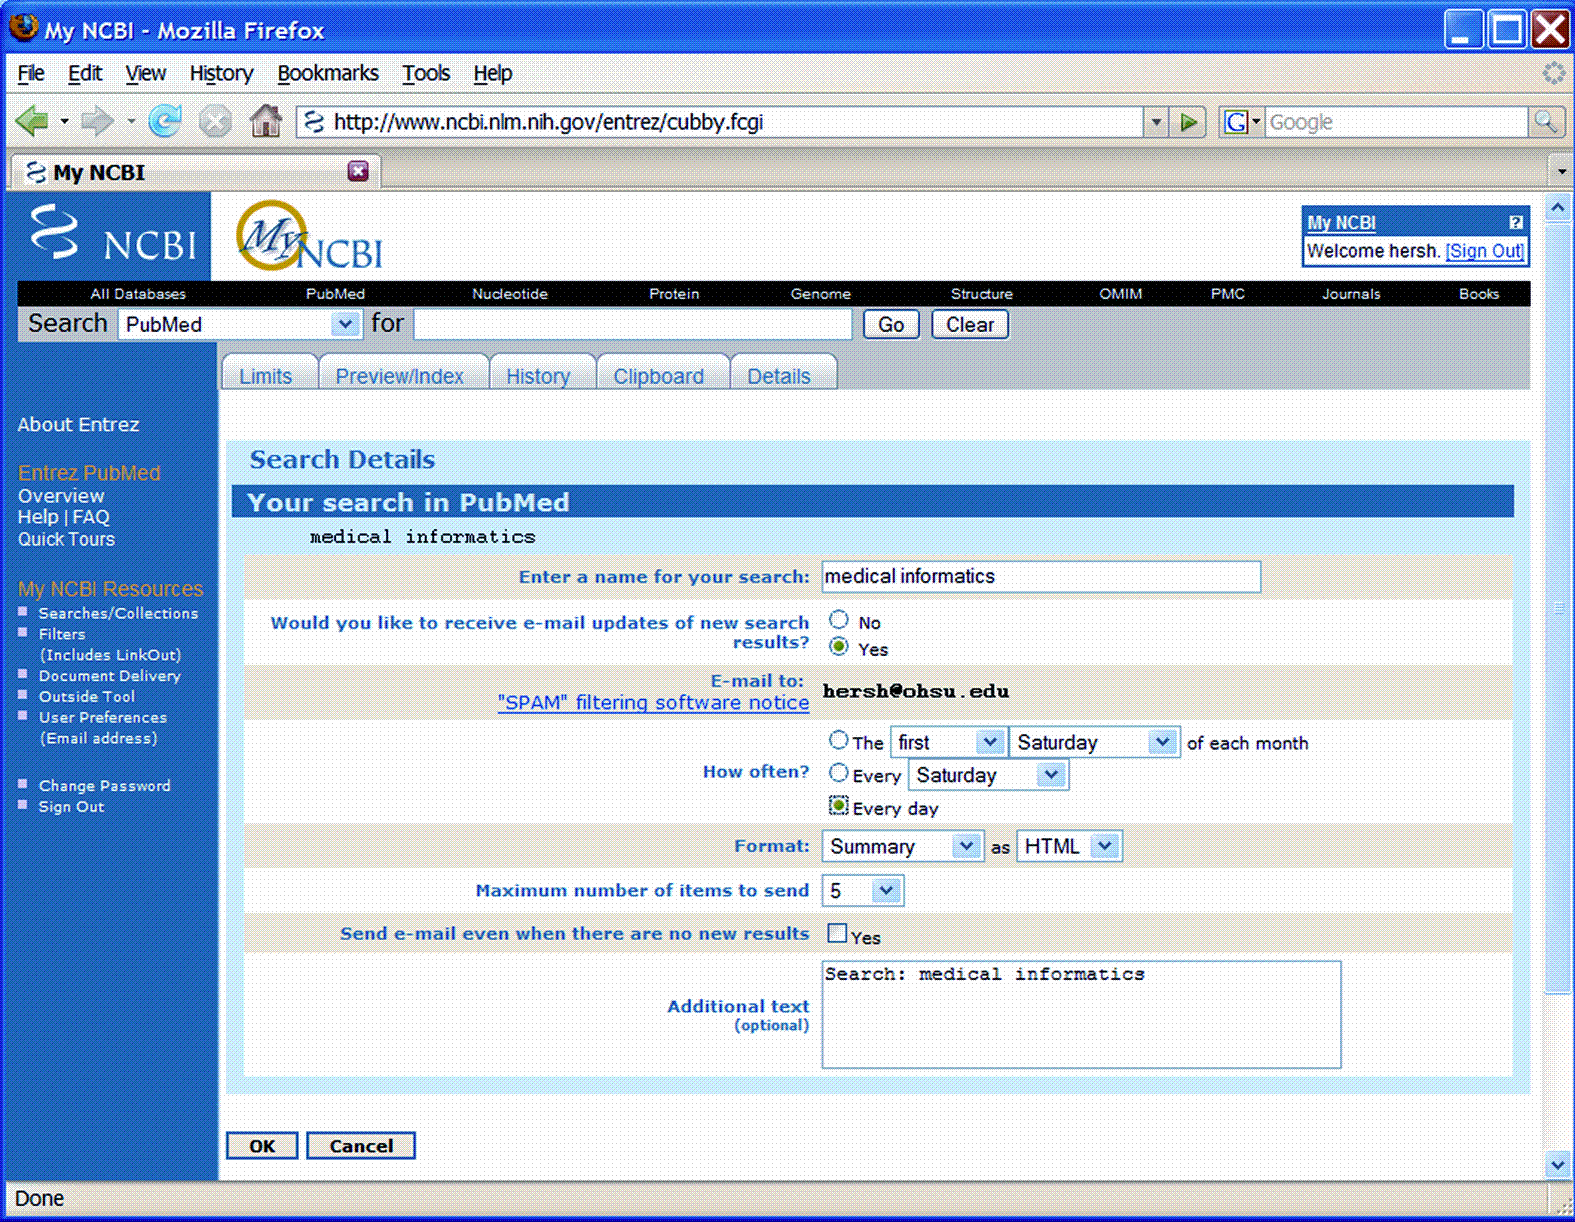The width and height of the screenshot is (1575, 1222).
Task: Click the OK button
Action: click(262, 1145)
